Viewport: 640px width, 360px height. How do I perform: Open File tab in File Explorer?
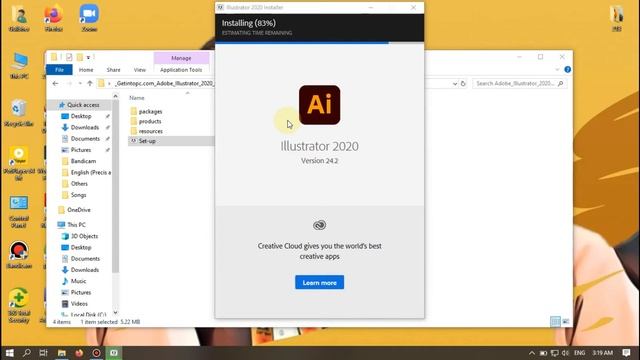pos(59,70)
